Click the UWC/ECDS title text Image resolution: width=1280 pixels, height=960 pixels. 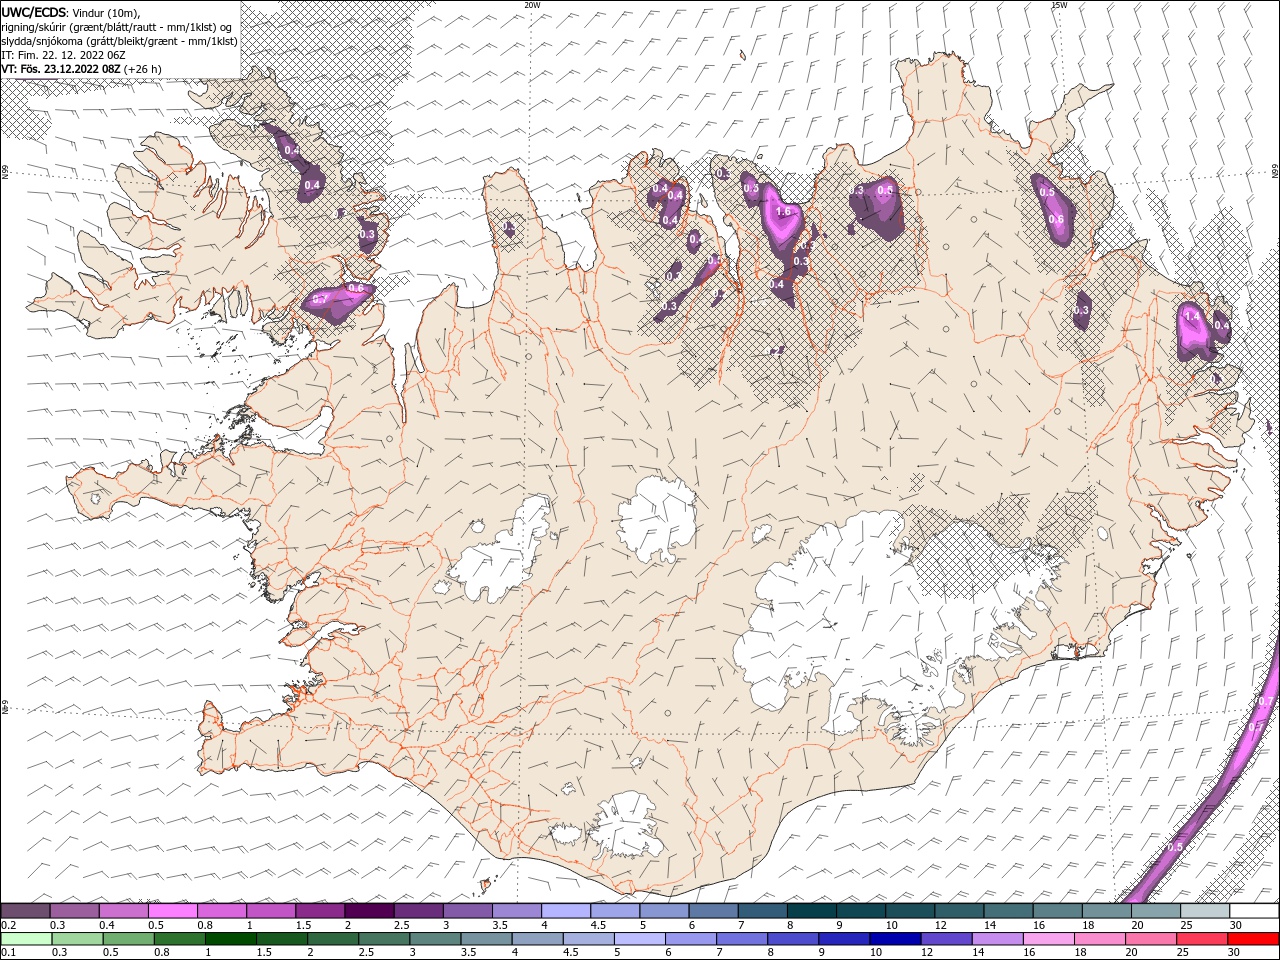(32, 12)
